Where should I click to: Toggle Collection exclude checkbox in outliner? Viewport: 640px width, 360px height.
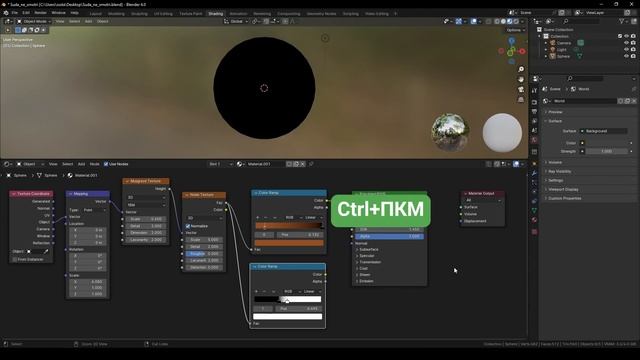620,36
